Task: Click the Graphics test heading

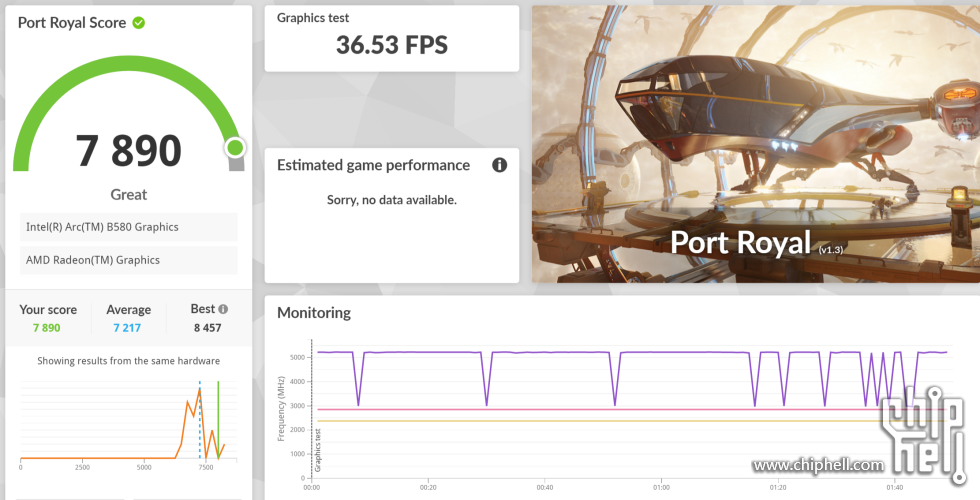Action: 313,18
